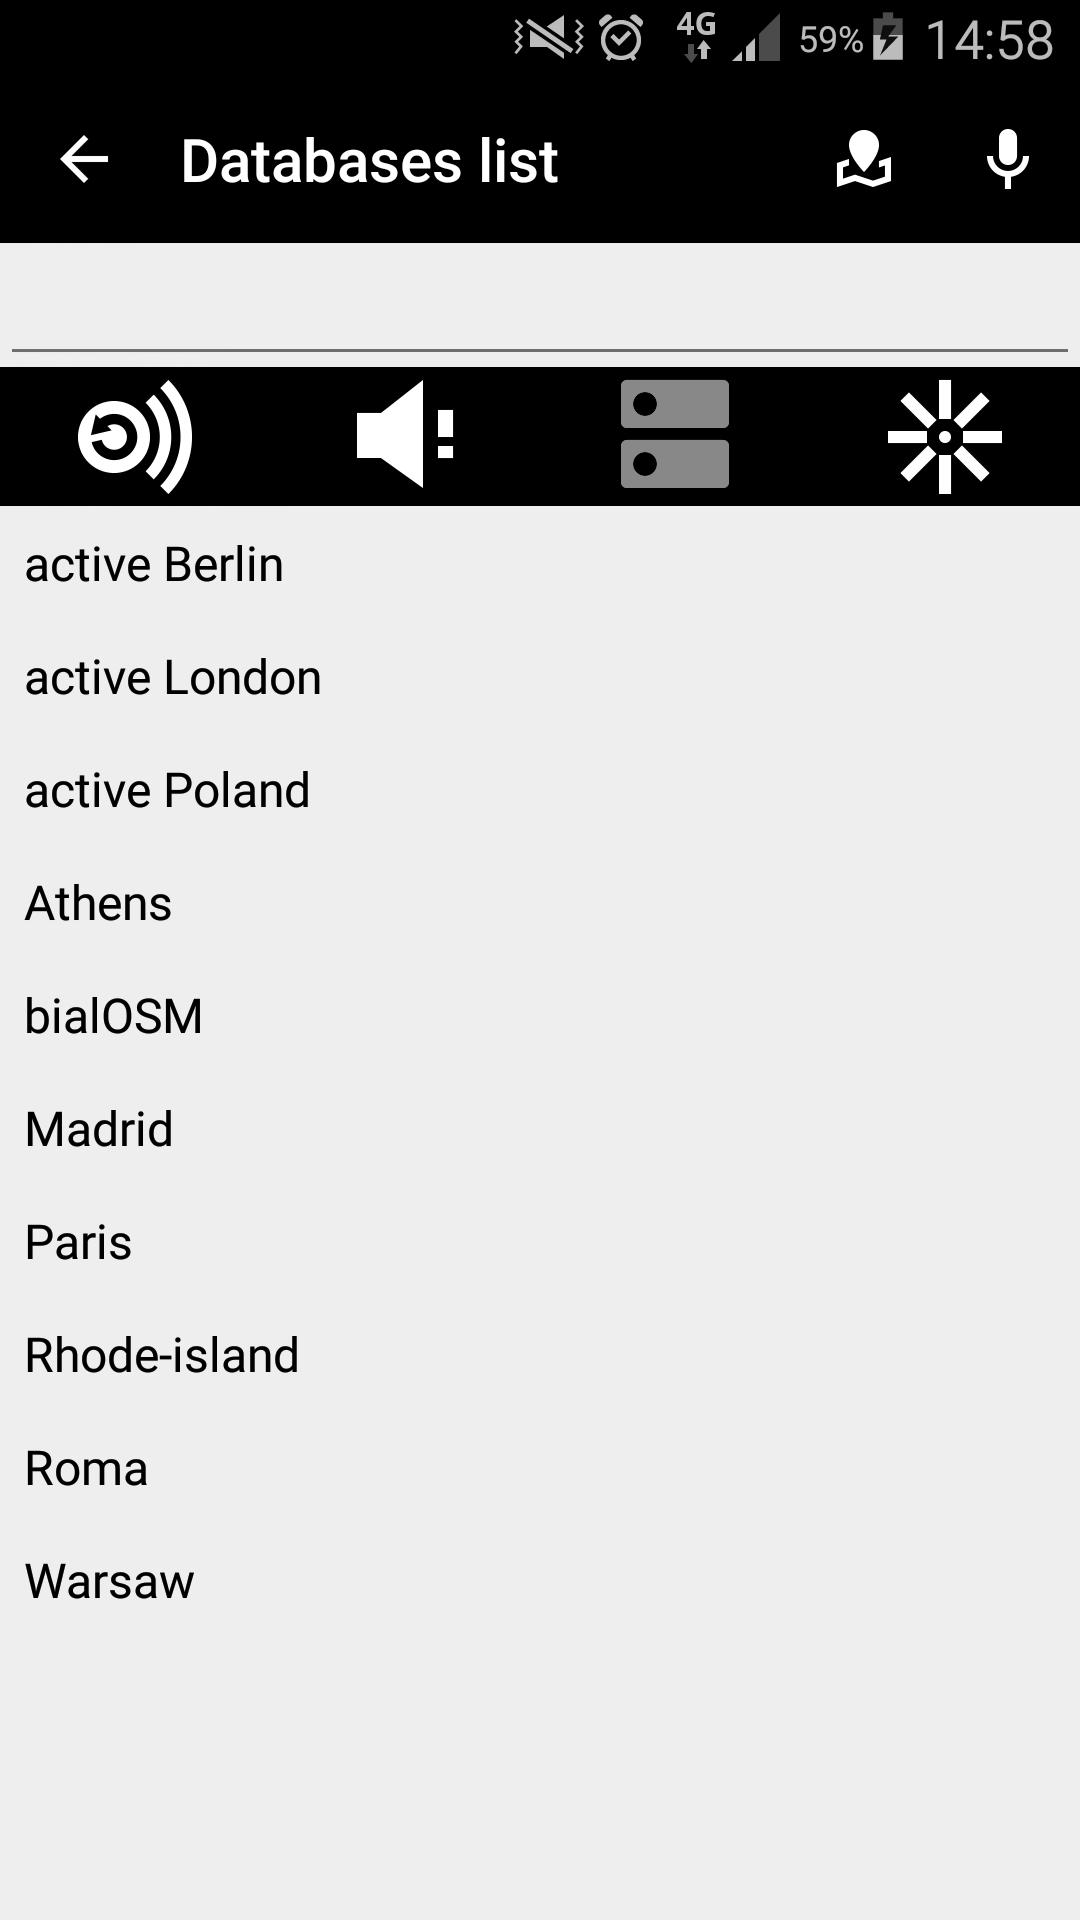Open the database server icon
Screen dimensions: 1080x1920
[675, 435]
